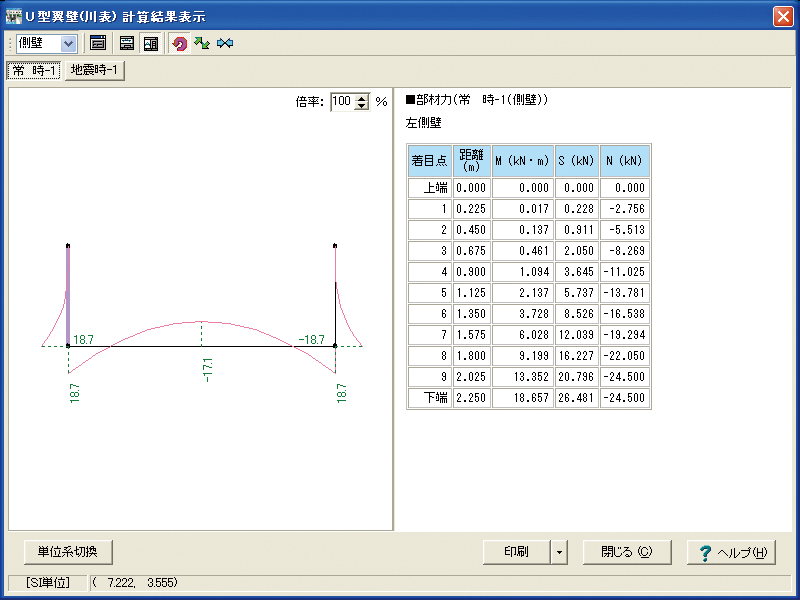Select the 上端 row label cell
The image size is (800, 600).
(x=430, y=188)
